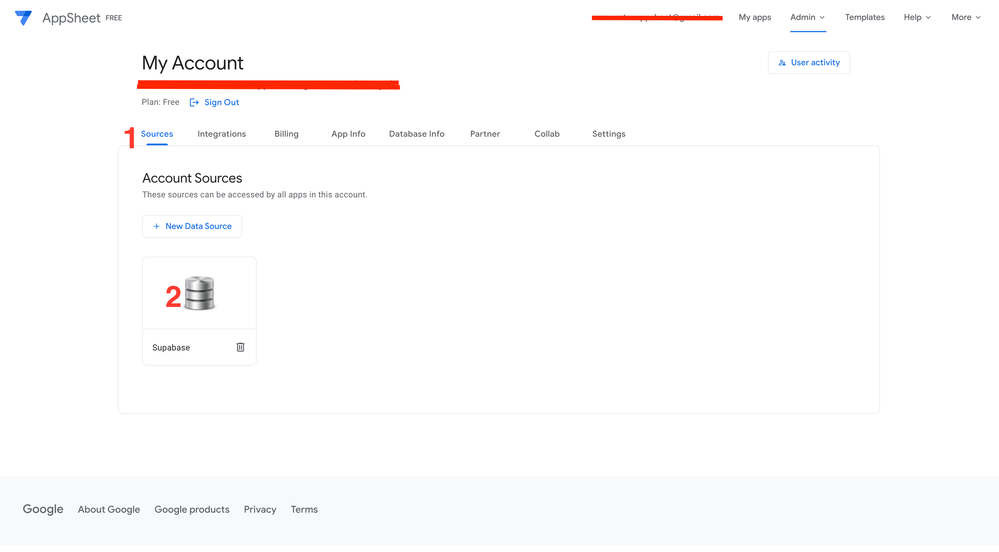
Task: Switch to the Billing tab
Action: point(286,134)
